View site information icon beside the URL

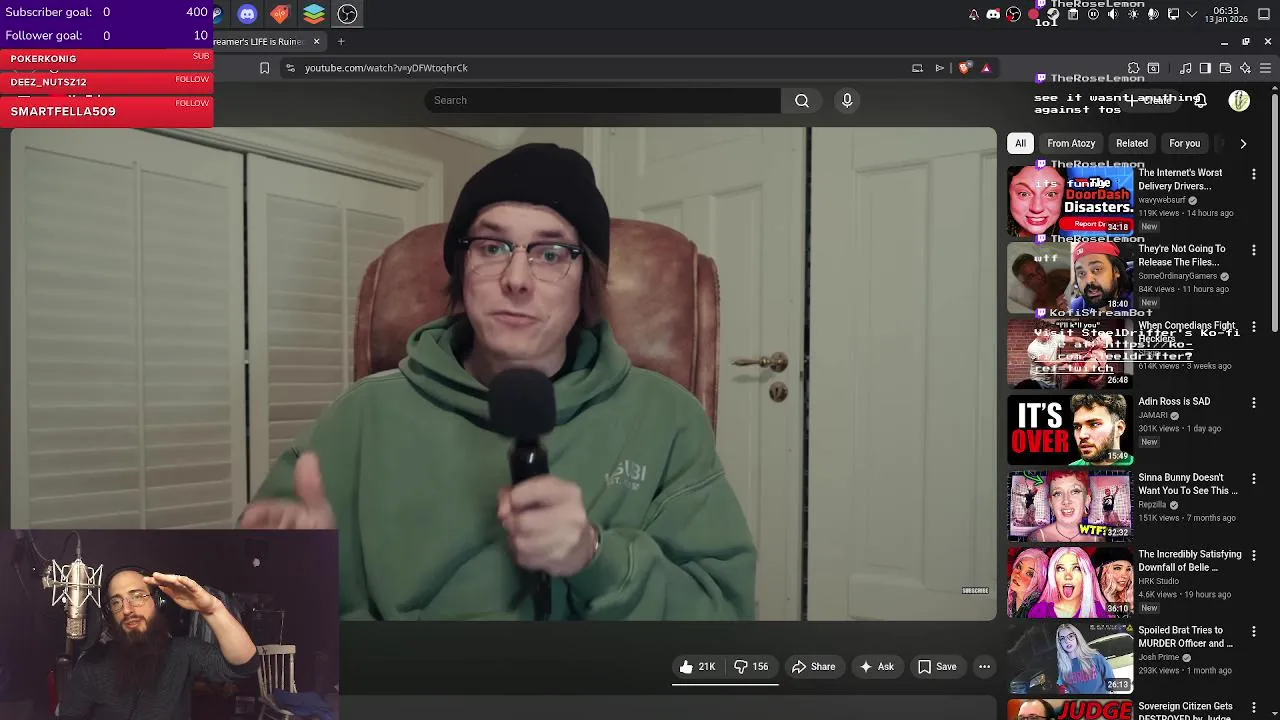coord(290,68)
